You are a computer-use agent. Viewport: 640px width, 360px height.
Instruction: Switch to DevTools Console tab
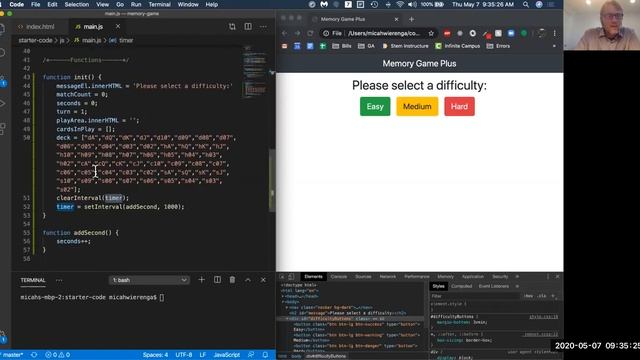[339, 277]
